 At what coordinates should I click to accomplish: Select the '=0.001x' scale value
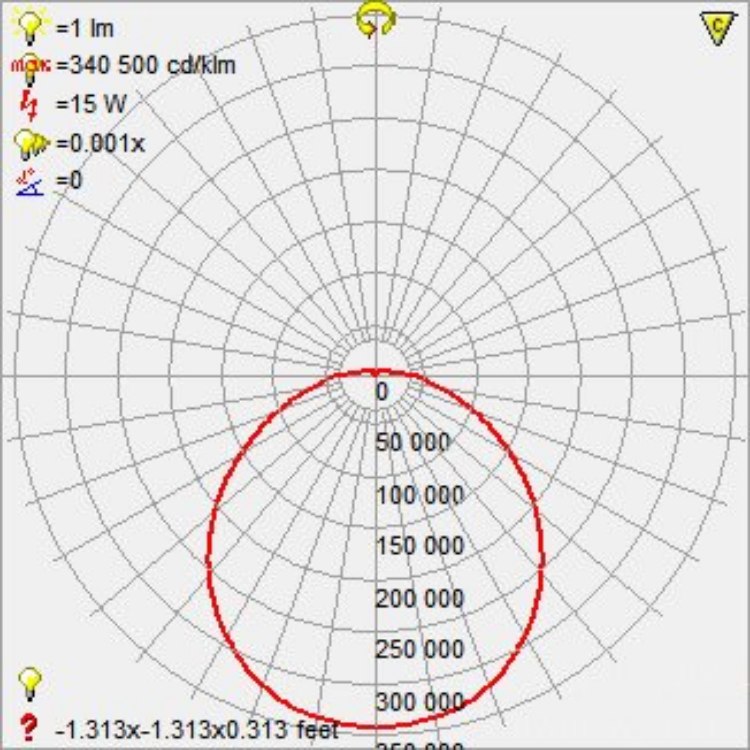click(100, 143)
